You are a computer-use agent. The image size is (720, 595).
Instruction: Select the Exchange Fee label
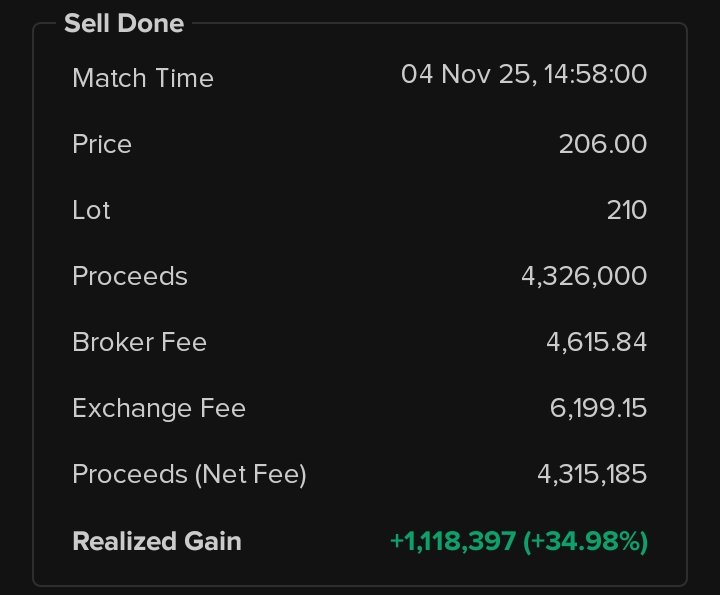[x=159, y=408]
